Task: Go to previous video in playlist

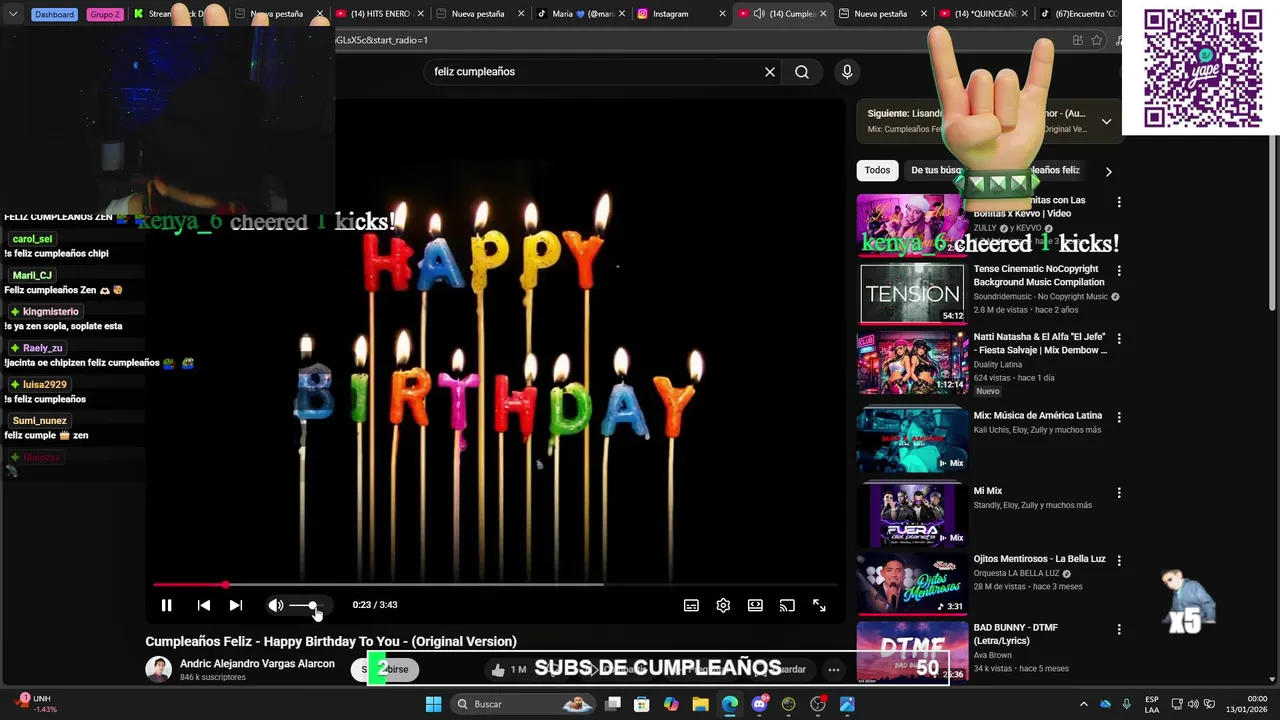Action: pos(204,605)
